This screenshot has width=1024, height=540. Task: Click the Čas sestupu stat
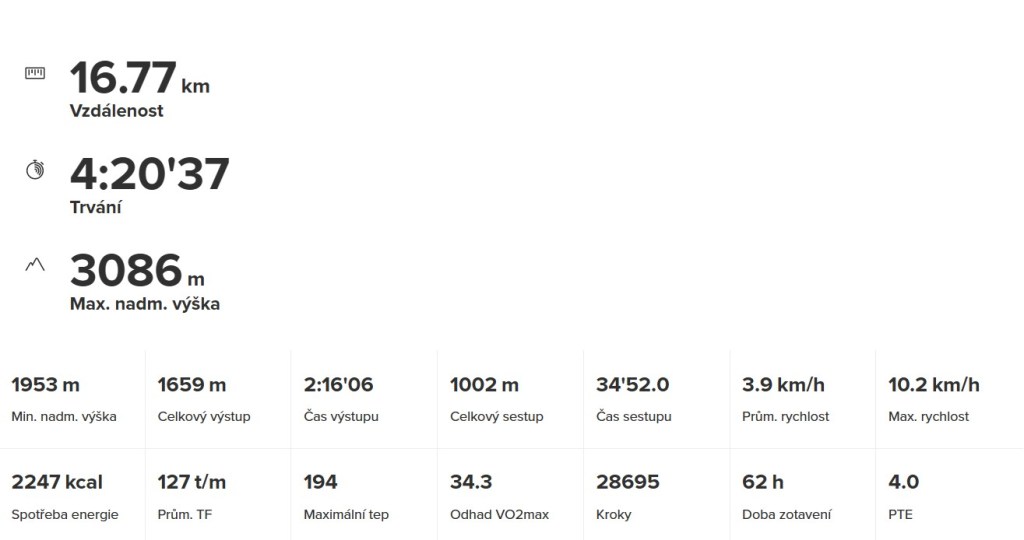tap(634, 399)
